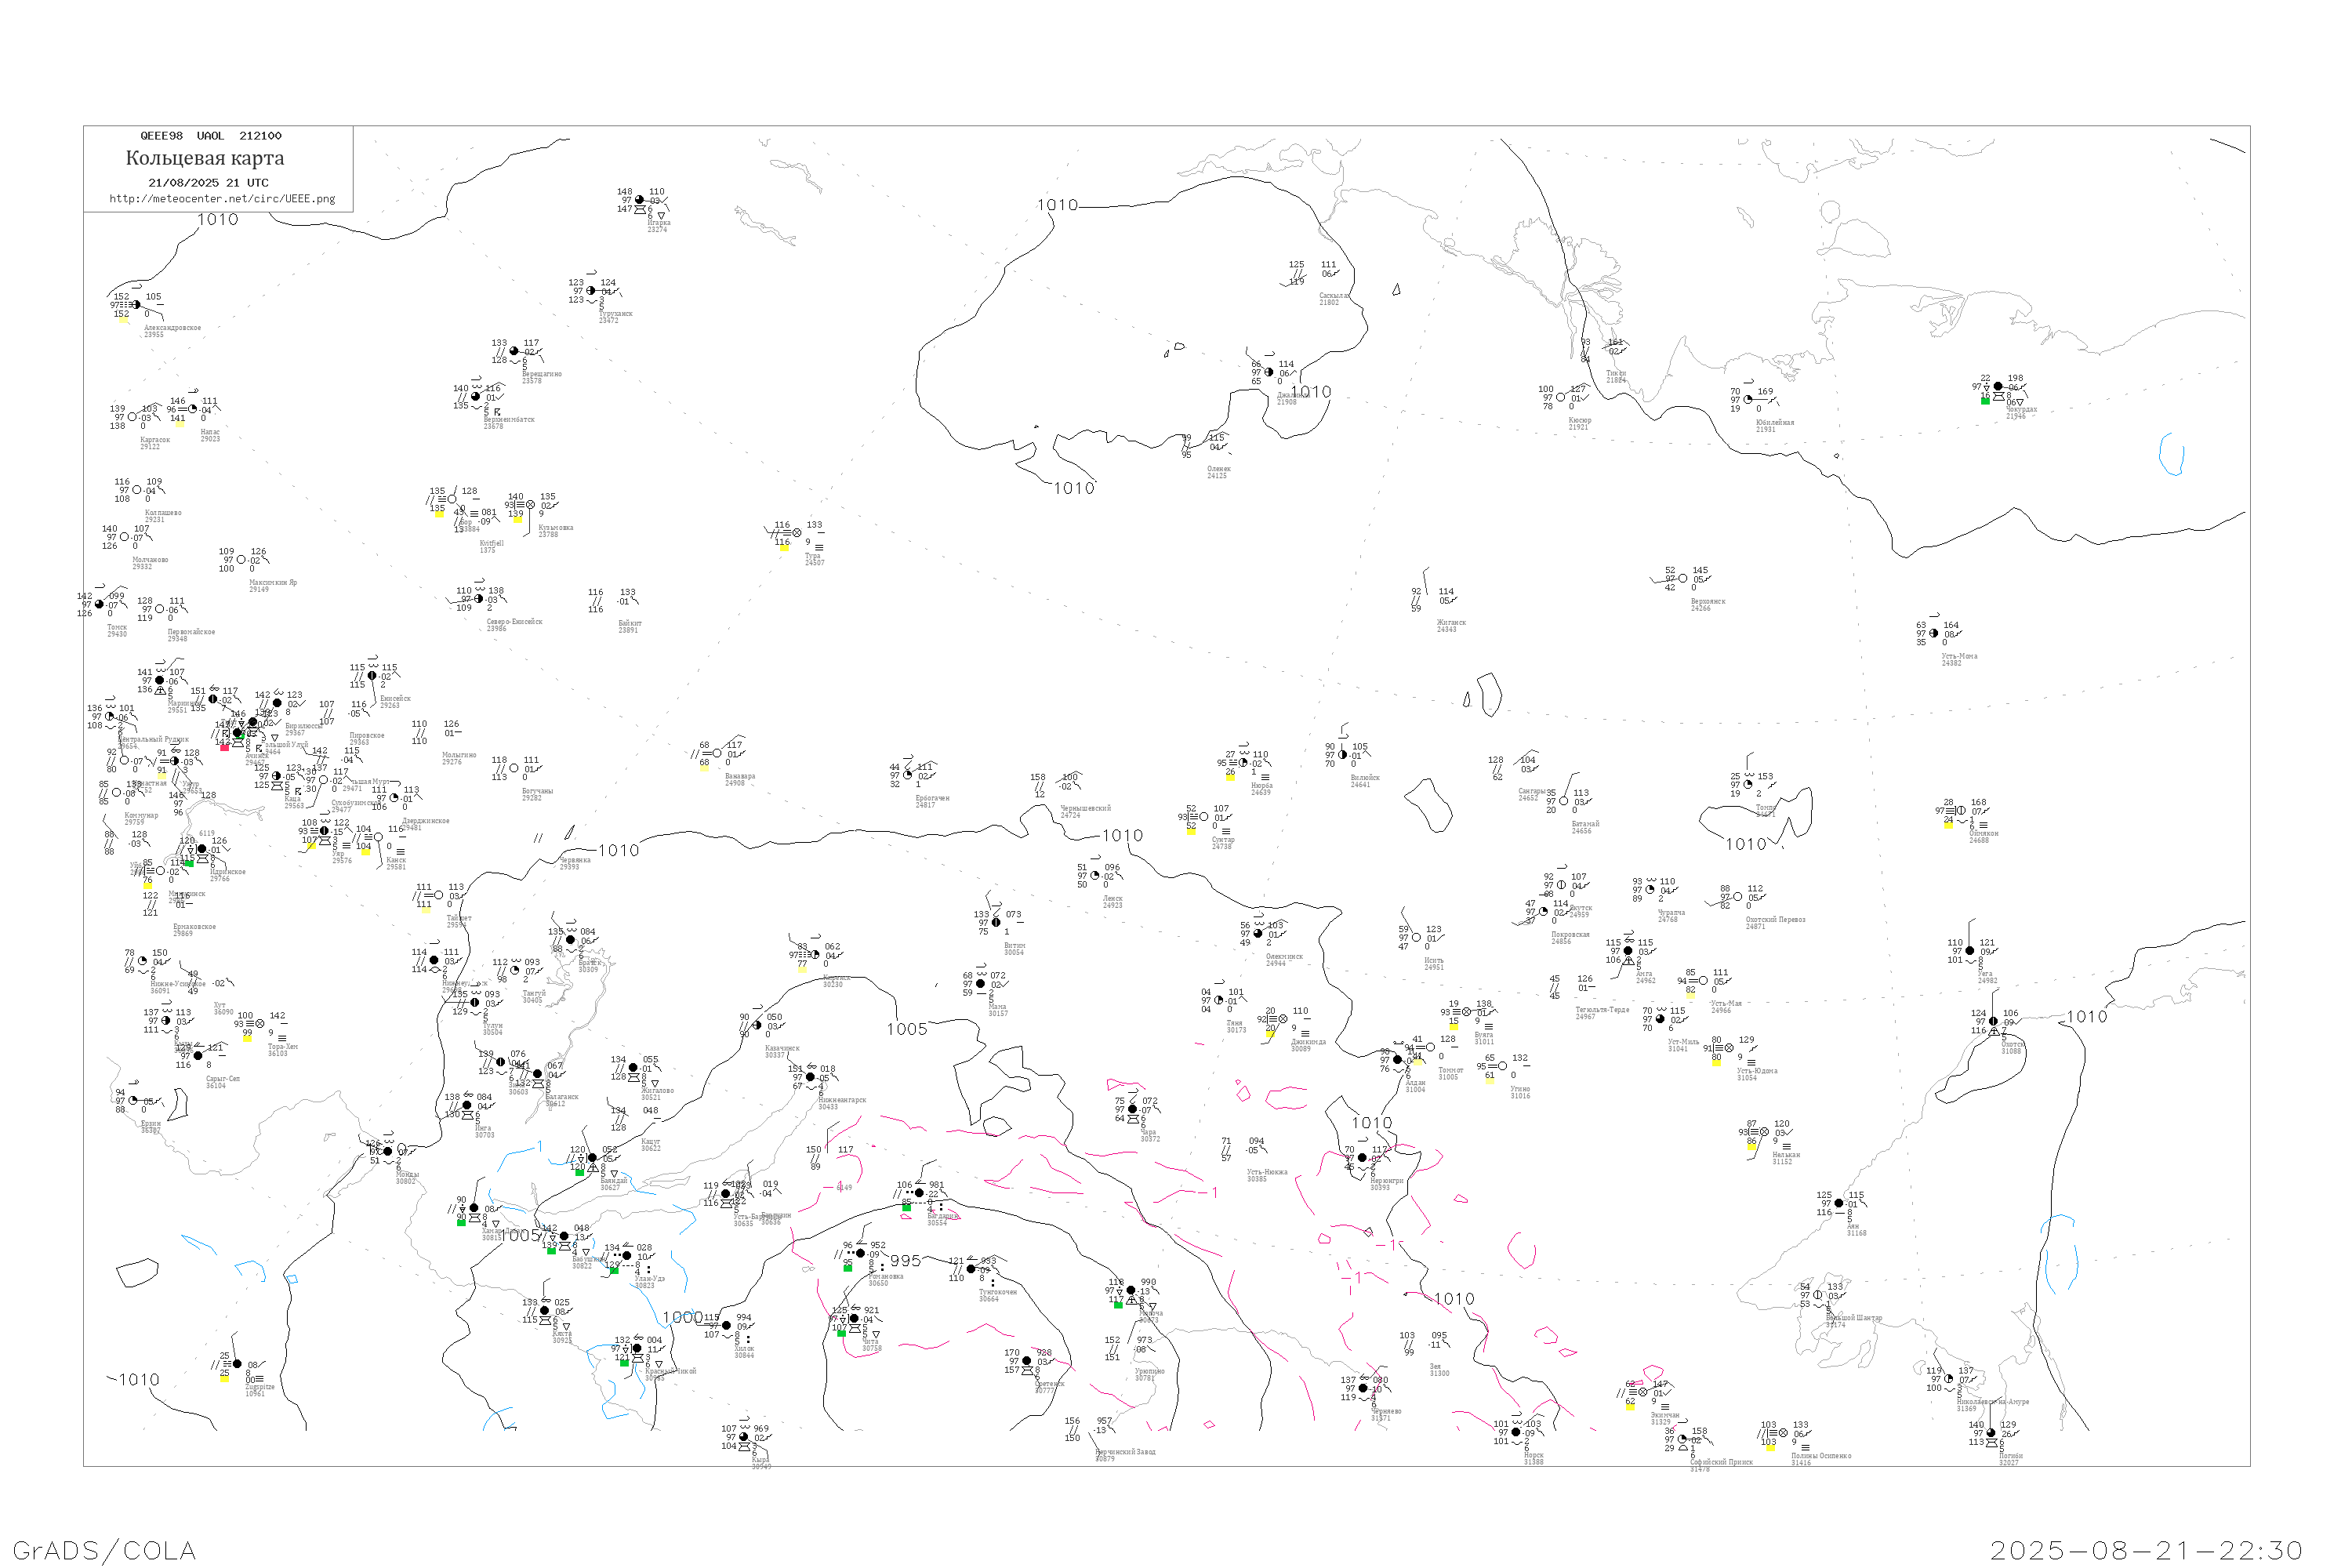Click the meteocenter.net URL in legend
This screenshot has height=1568, width=2352.
pos(222,199)
